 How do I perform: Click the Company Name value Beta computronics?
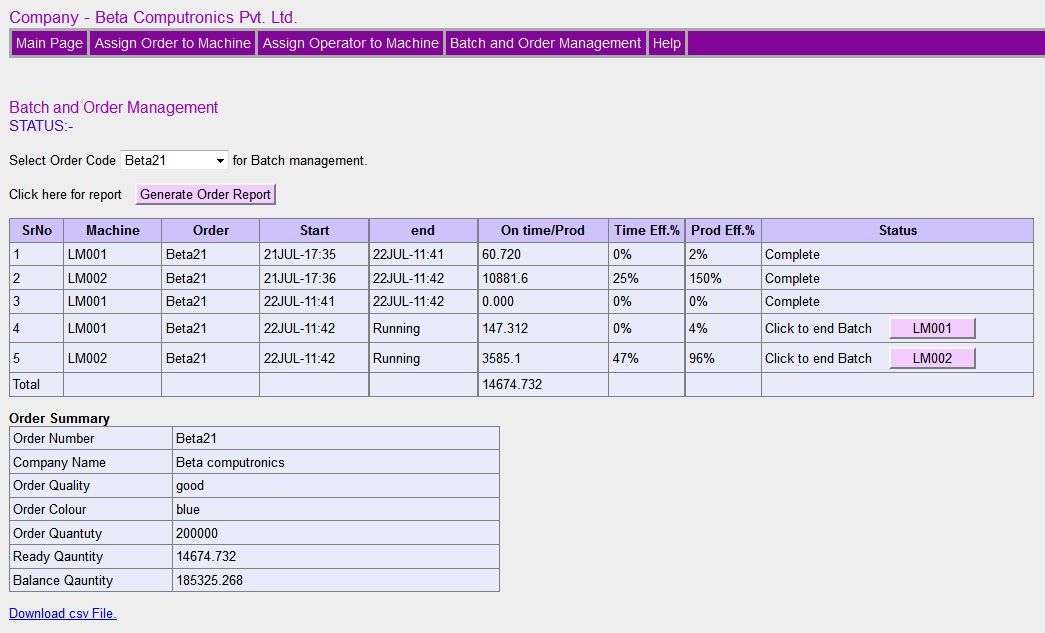coord(230,462)
